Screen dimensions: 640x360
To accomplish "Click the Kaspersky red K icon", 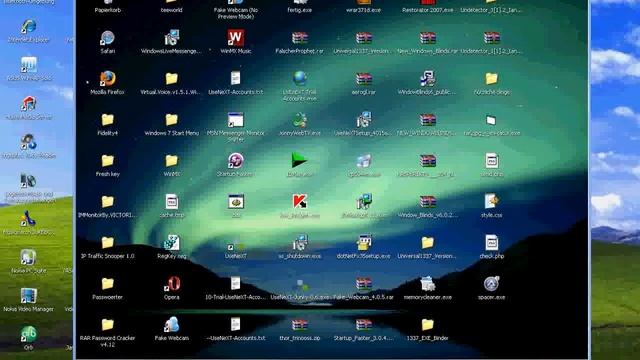I will (300, 202).
